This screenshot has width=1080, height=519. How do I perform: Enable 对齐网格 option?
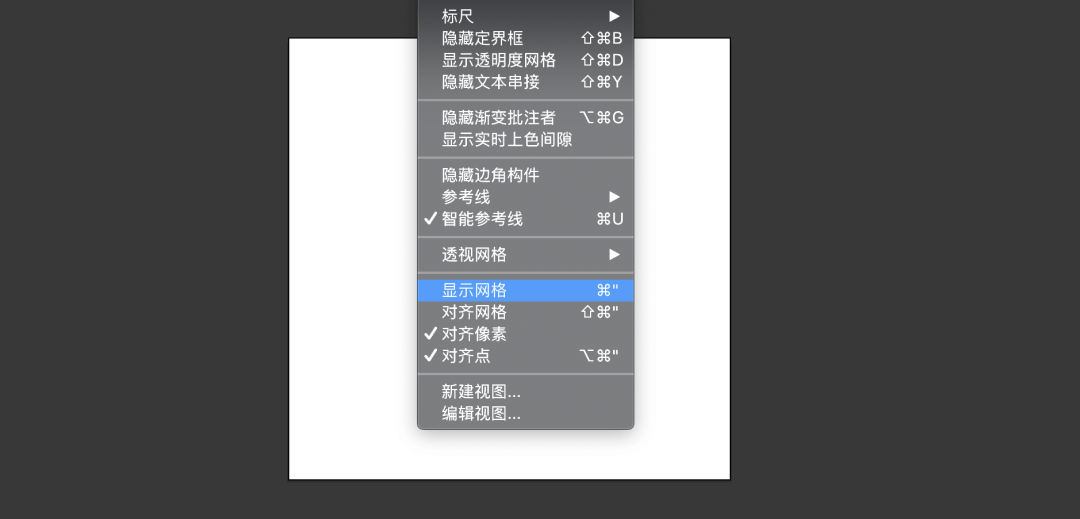tap(526, 313)
